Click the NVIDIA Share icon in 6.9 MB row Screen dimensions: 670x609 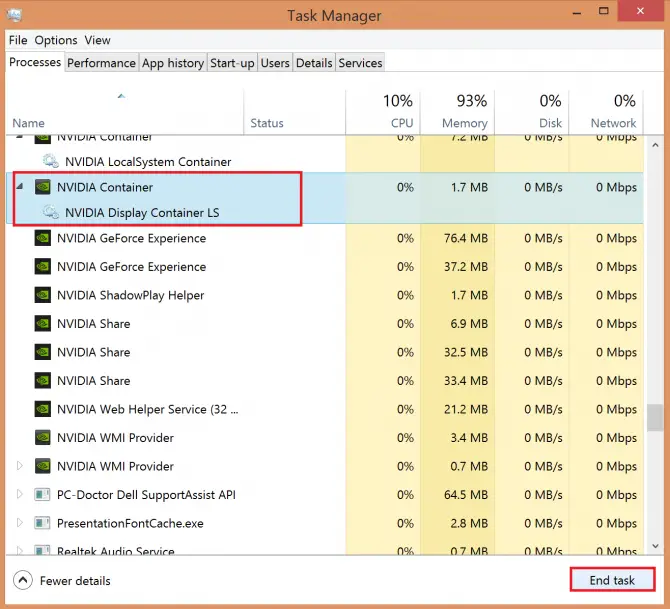(x=43, y=323)
